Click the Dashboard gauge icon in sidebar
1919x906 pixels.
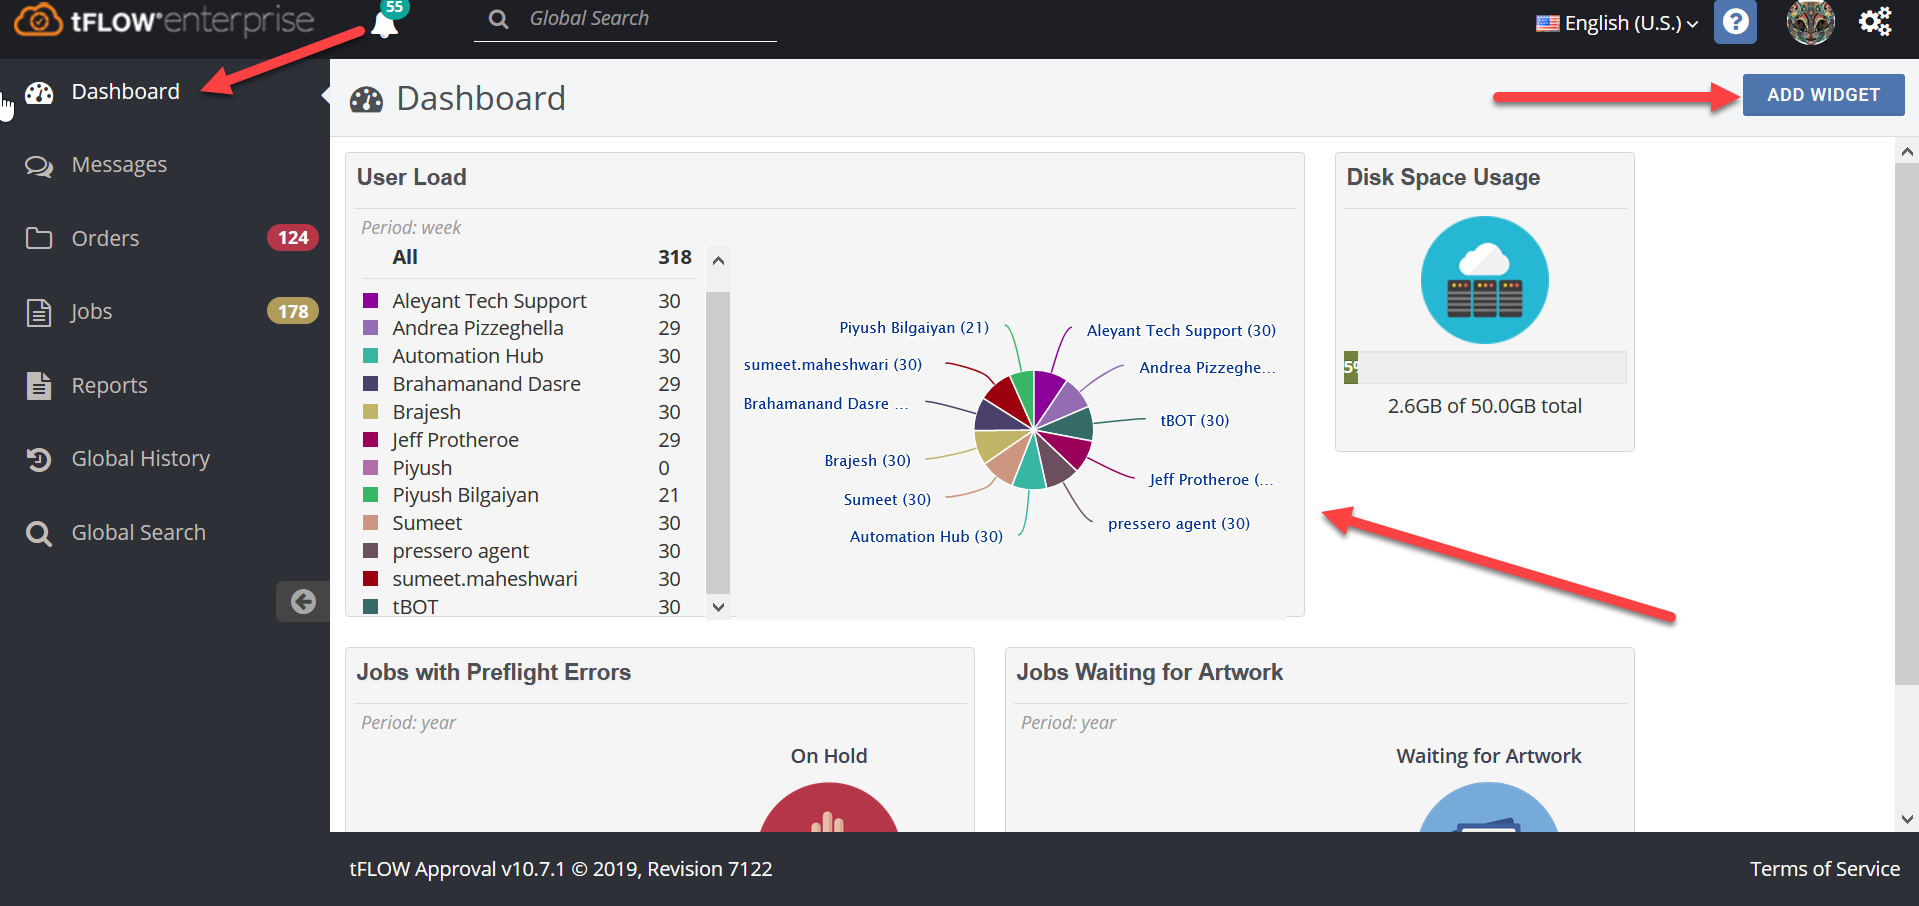click(39, 93)
